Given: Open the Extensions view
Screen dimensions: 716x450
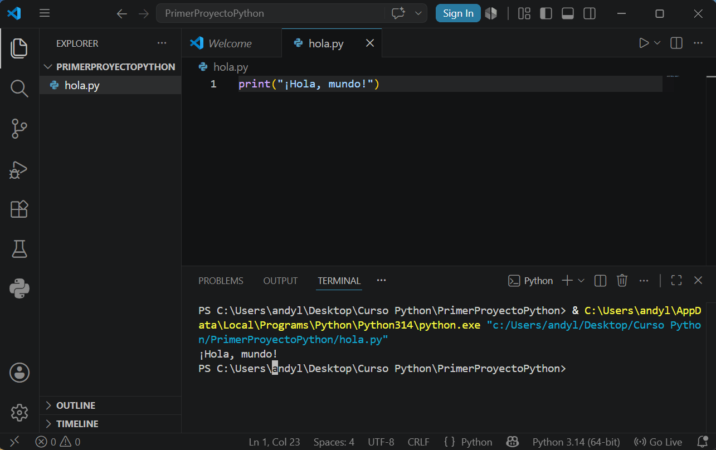Looking at the screenshot, I should pos(19,209).
